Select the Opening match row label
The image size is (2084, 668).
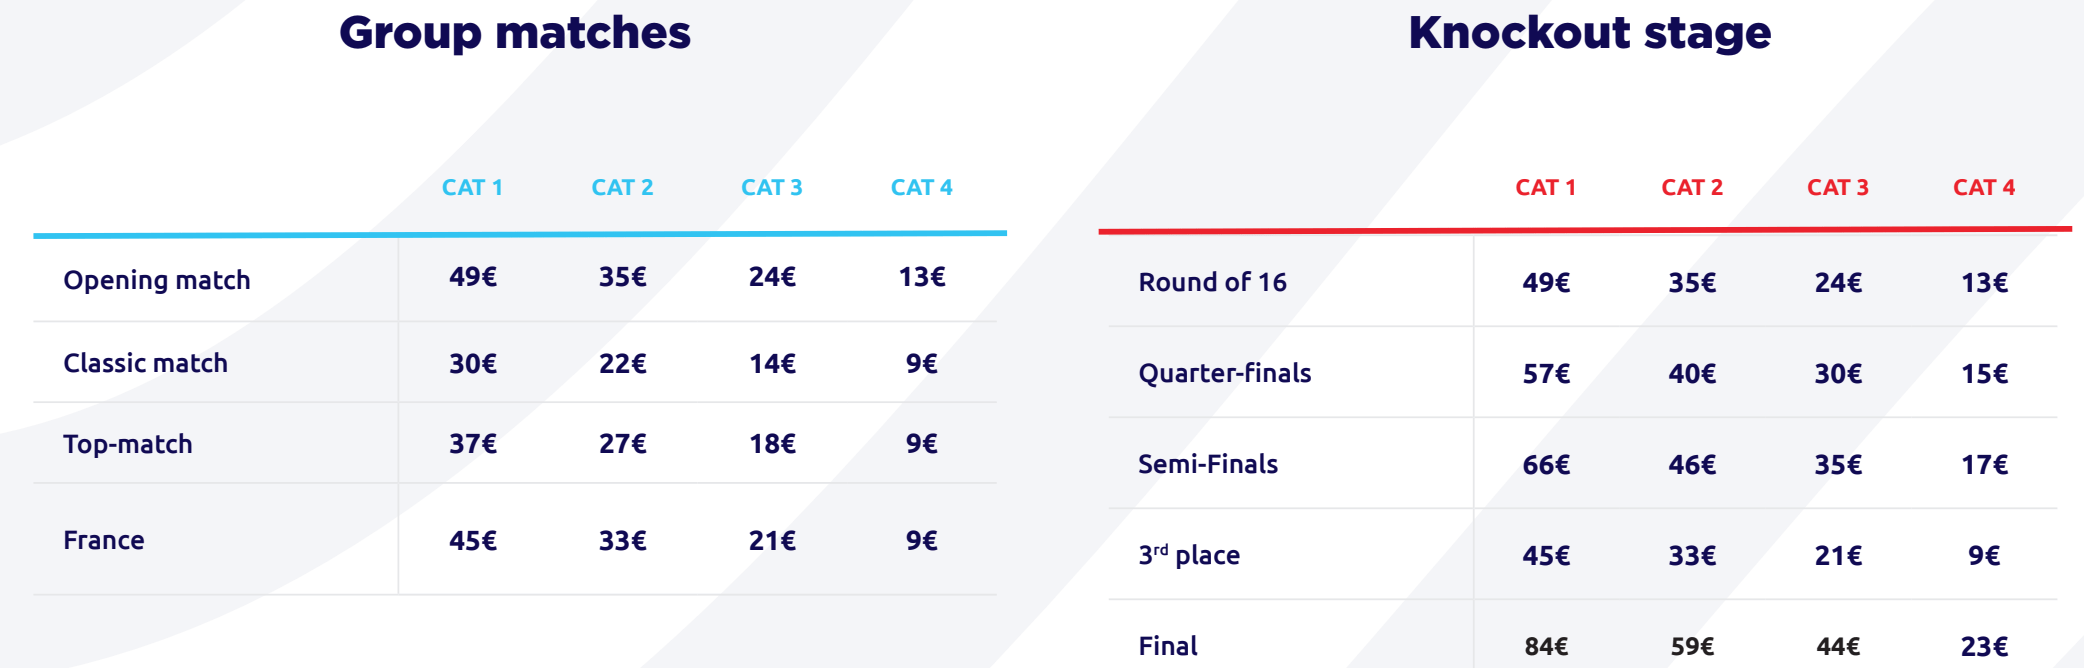[157, 280]
